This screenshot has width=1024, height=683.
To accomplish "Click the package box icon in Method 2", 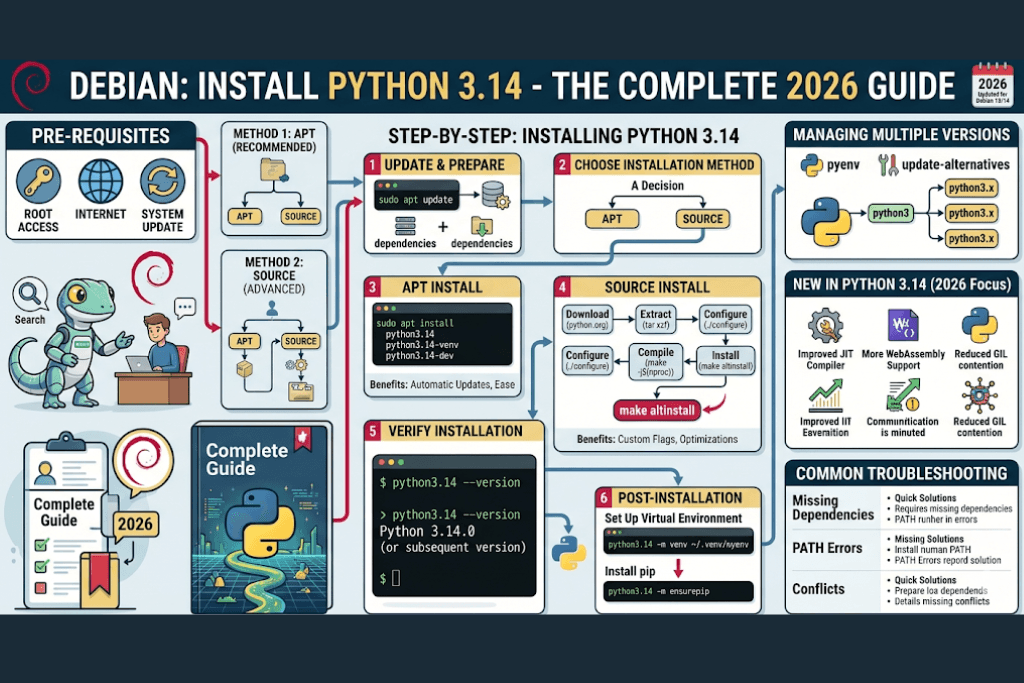I will click(244, 369).
